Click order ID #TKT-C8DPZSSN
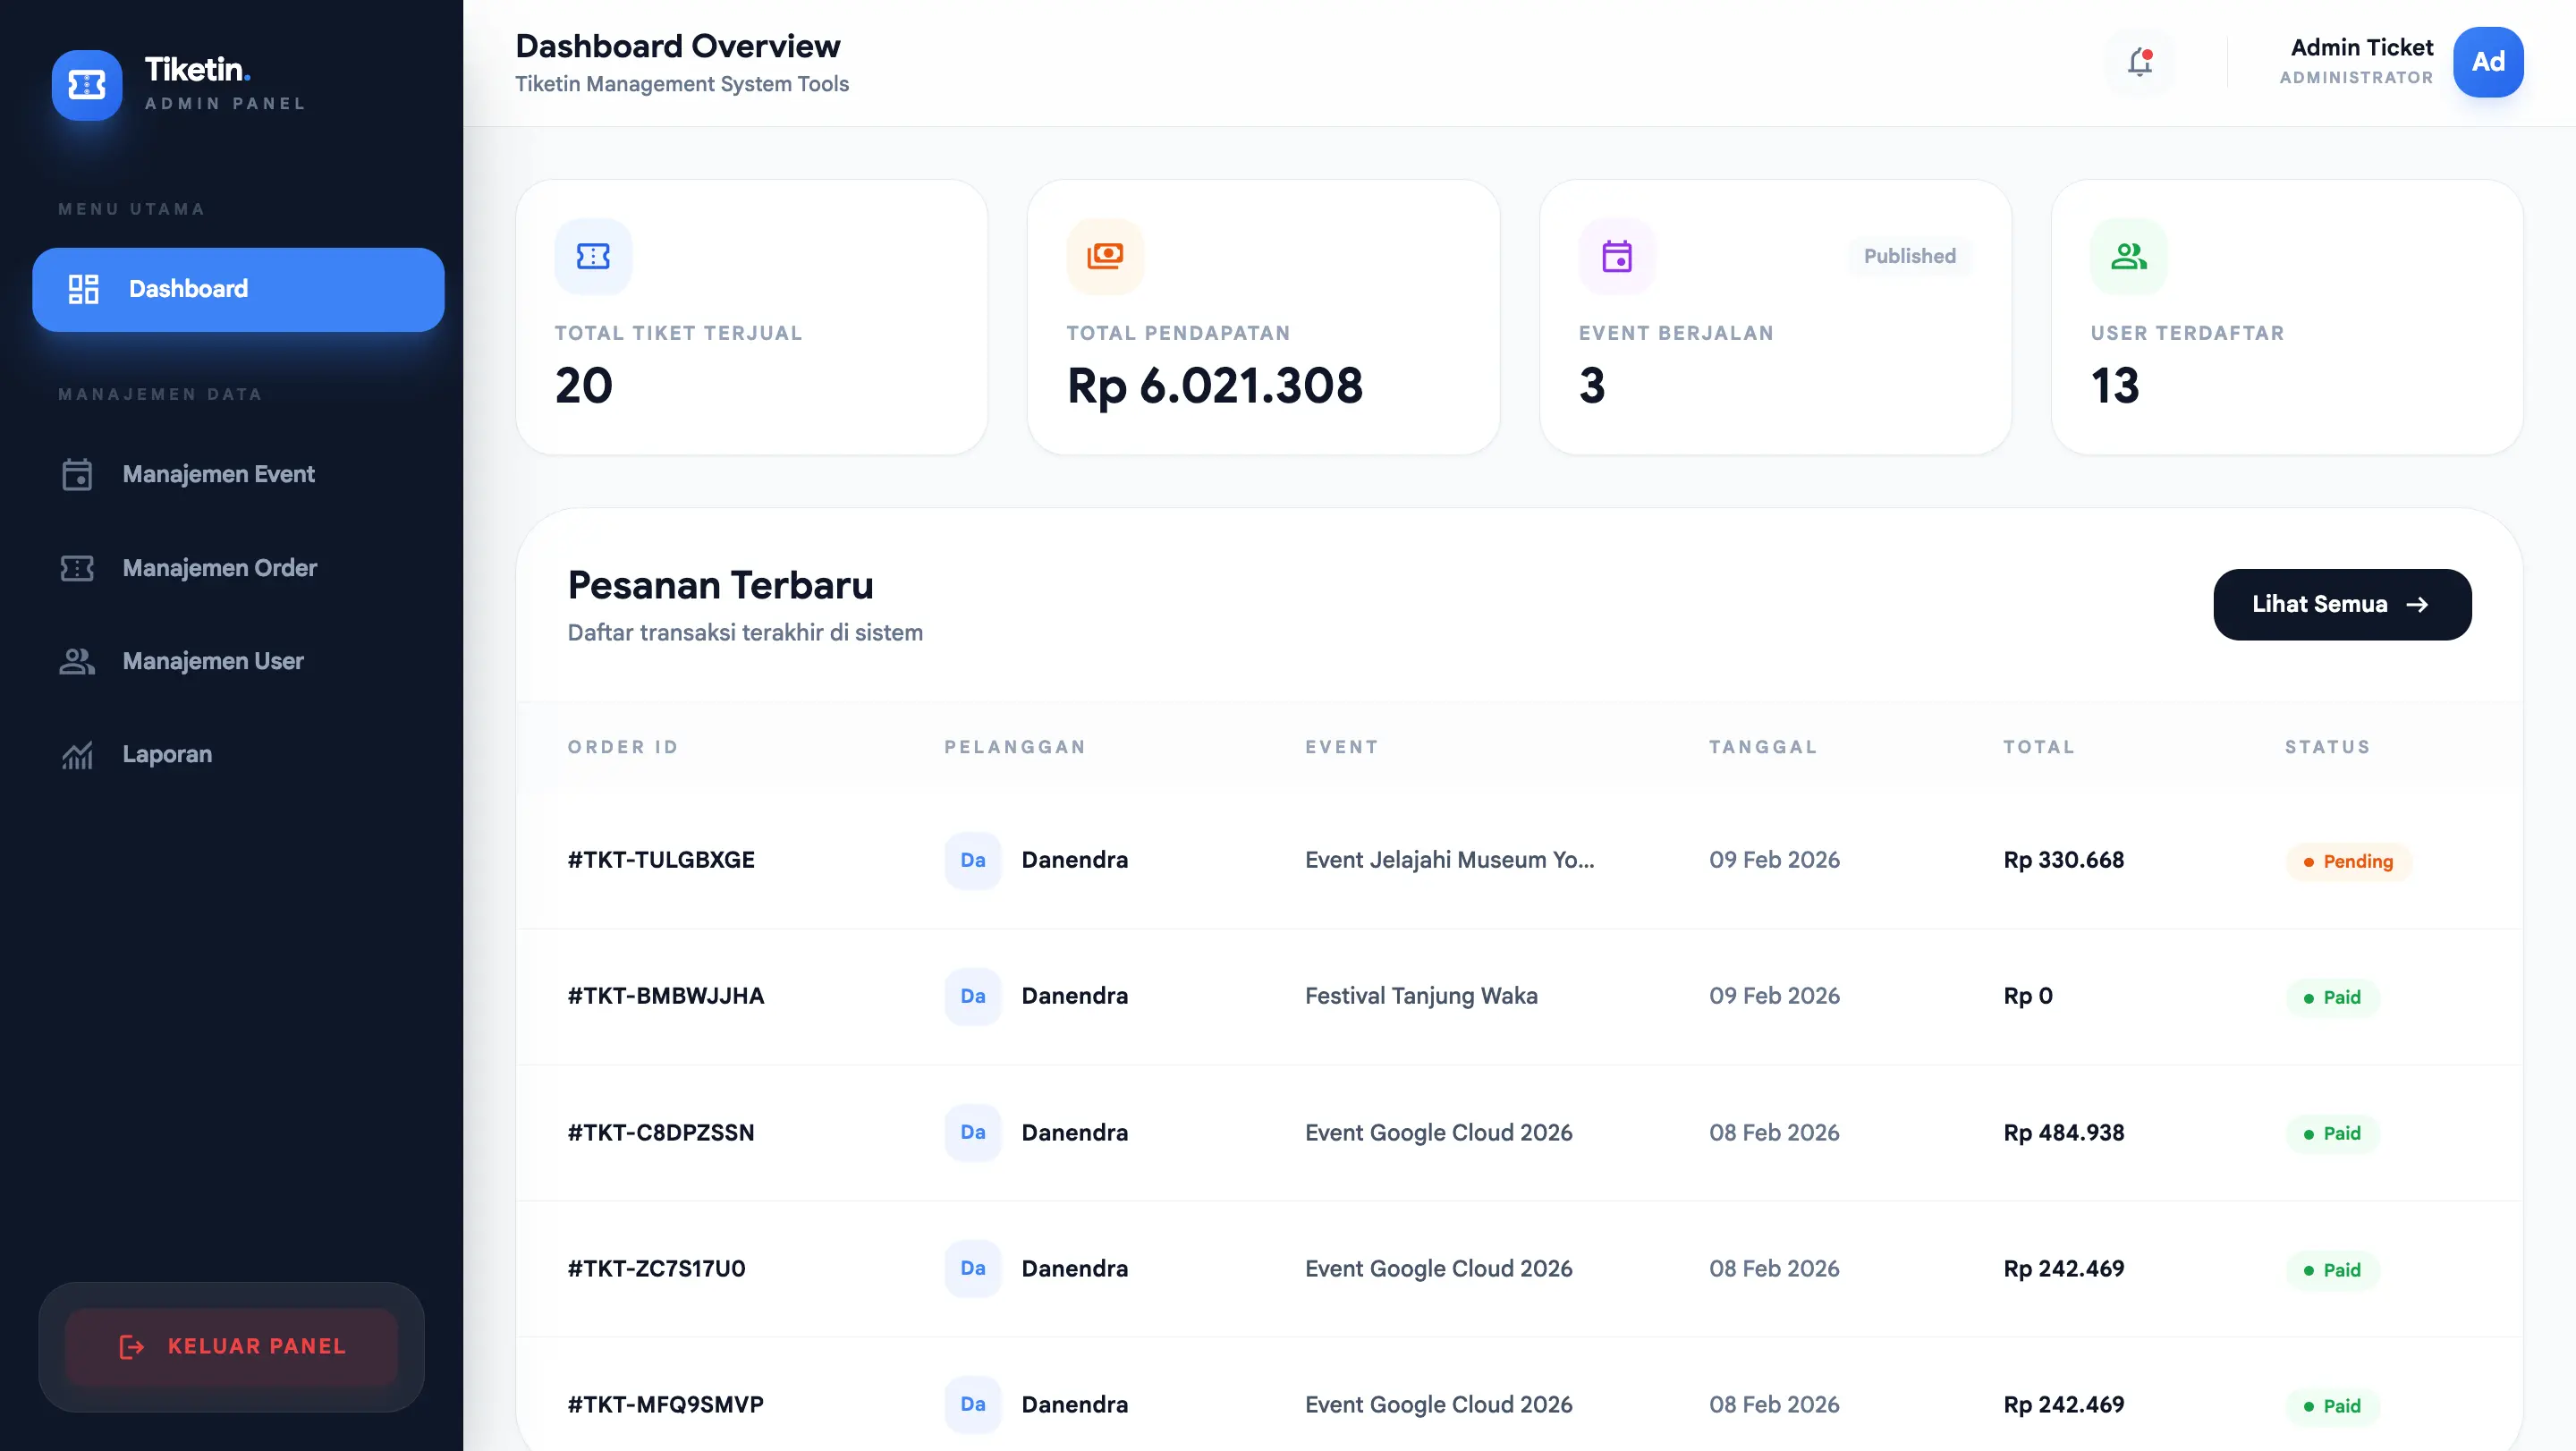The image size is (2576, 1451). pyautogui.click(x=661, y=1132)
